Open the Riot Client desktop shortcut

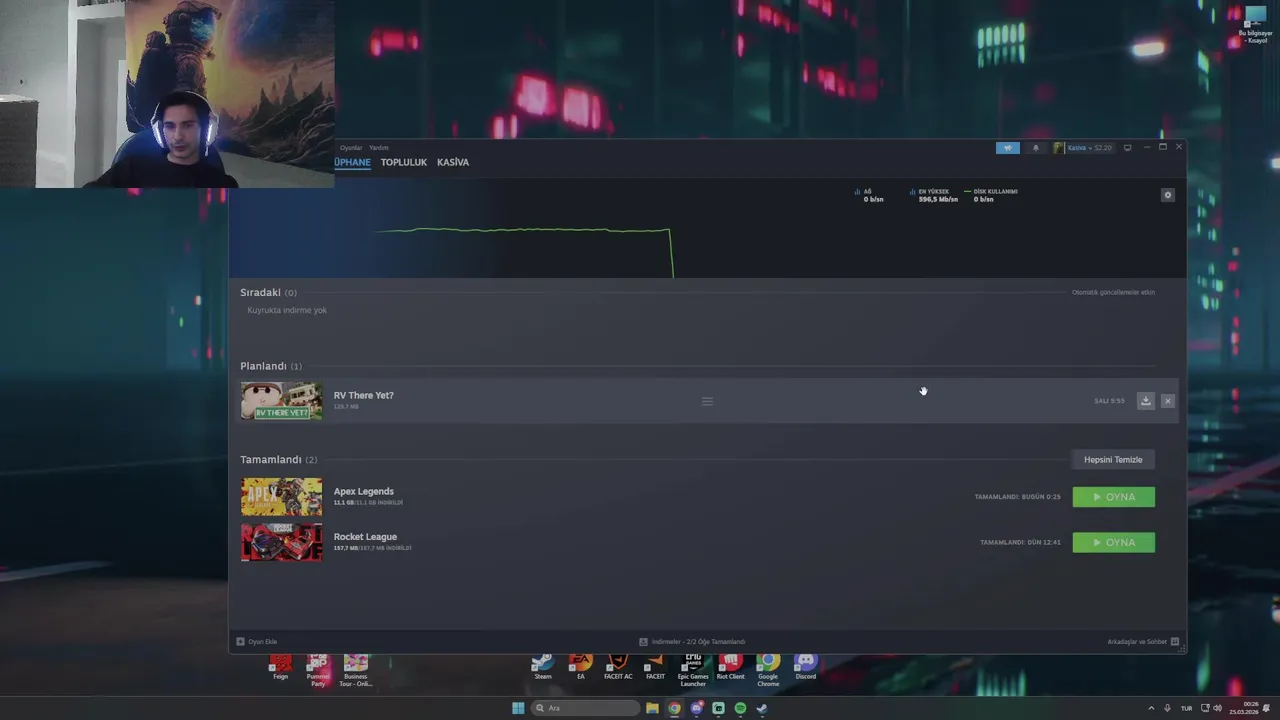point(730,667)
